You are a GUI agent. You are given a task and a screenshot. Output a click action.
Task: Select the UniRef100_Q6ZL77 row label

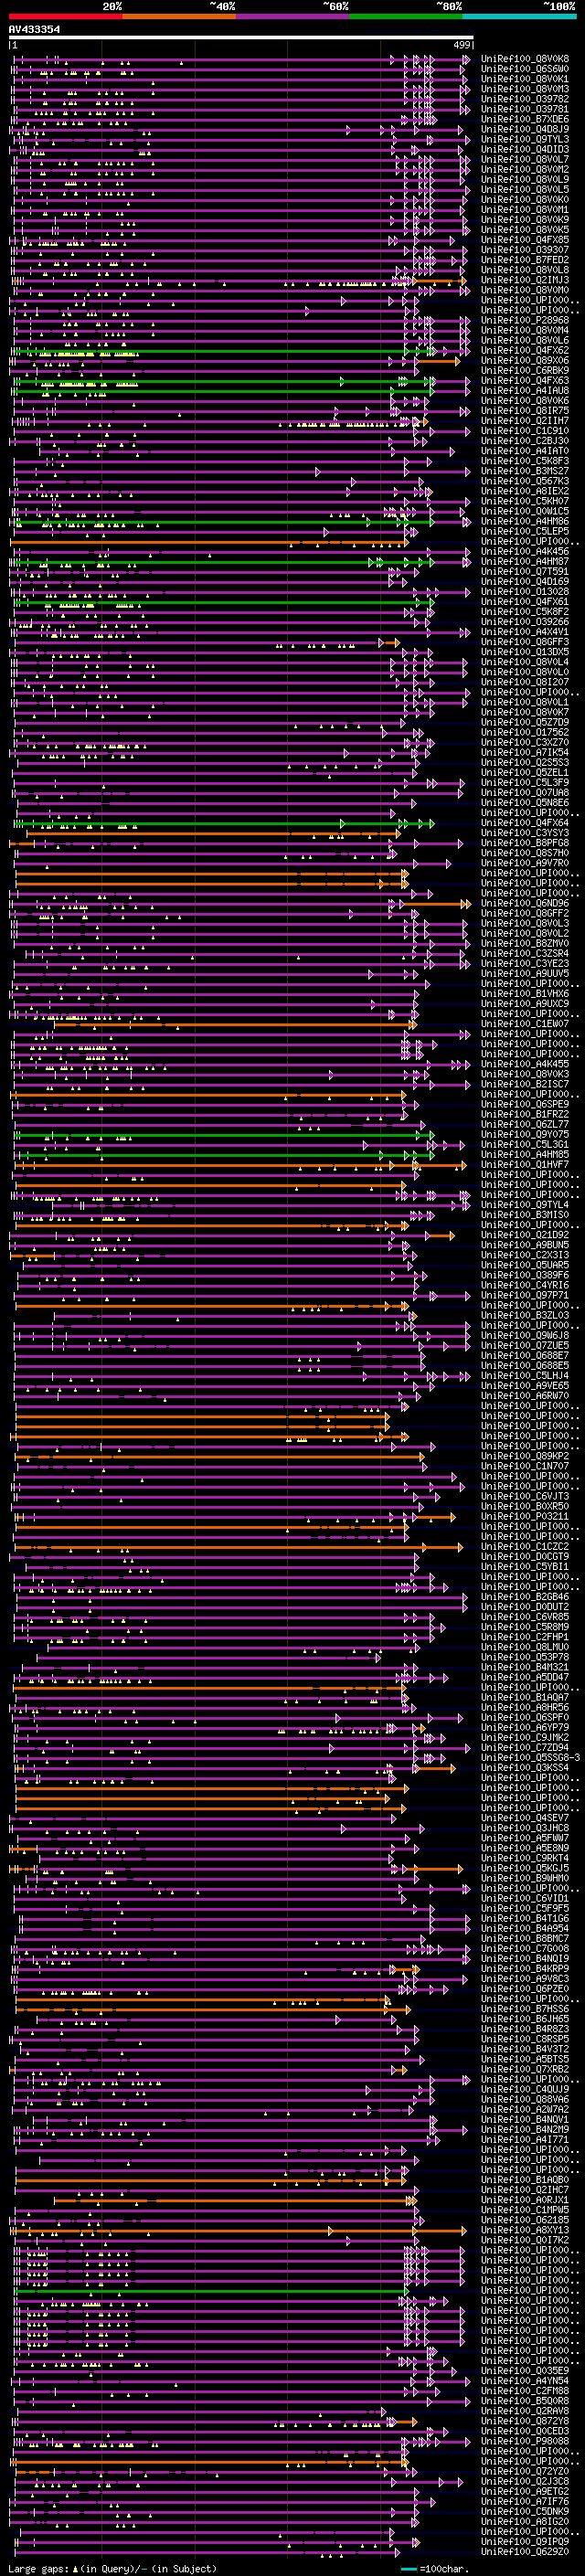[x=525, y=1124]
